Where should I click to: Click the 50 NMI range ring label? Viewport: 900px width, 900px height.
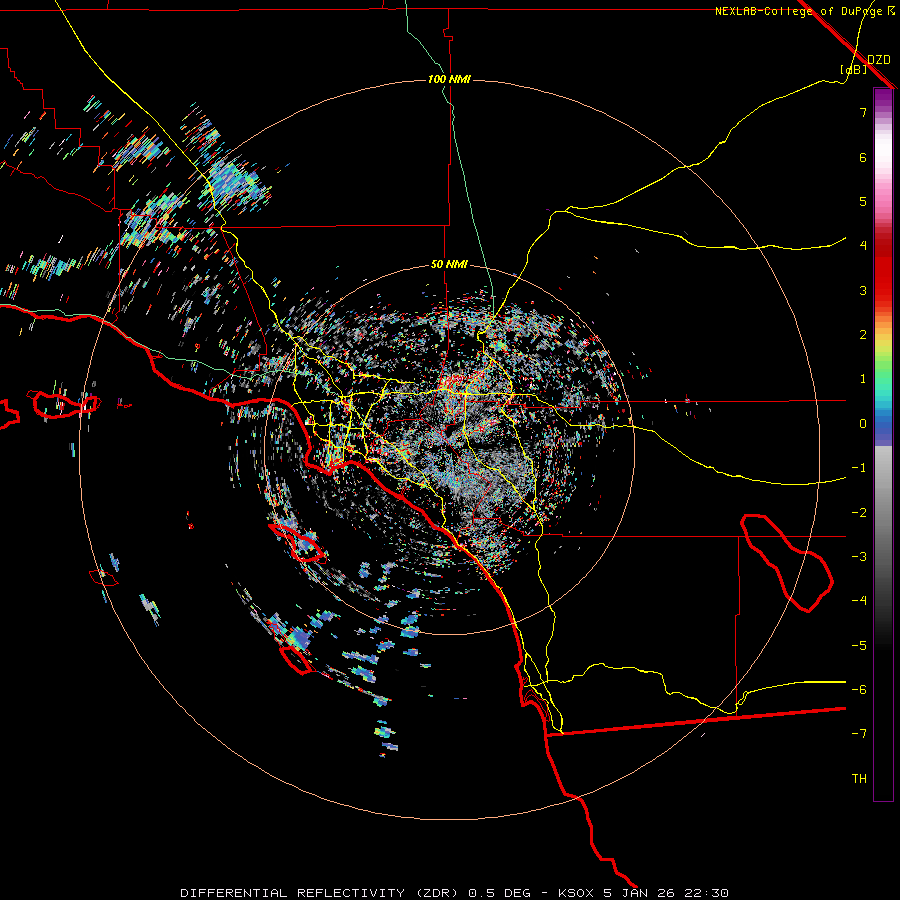[x=449, y=265]
